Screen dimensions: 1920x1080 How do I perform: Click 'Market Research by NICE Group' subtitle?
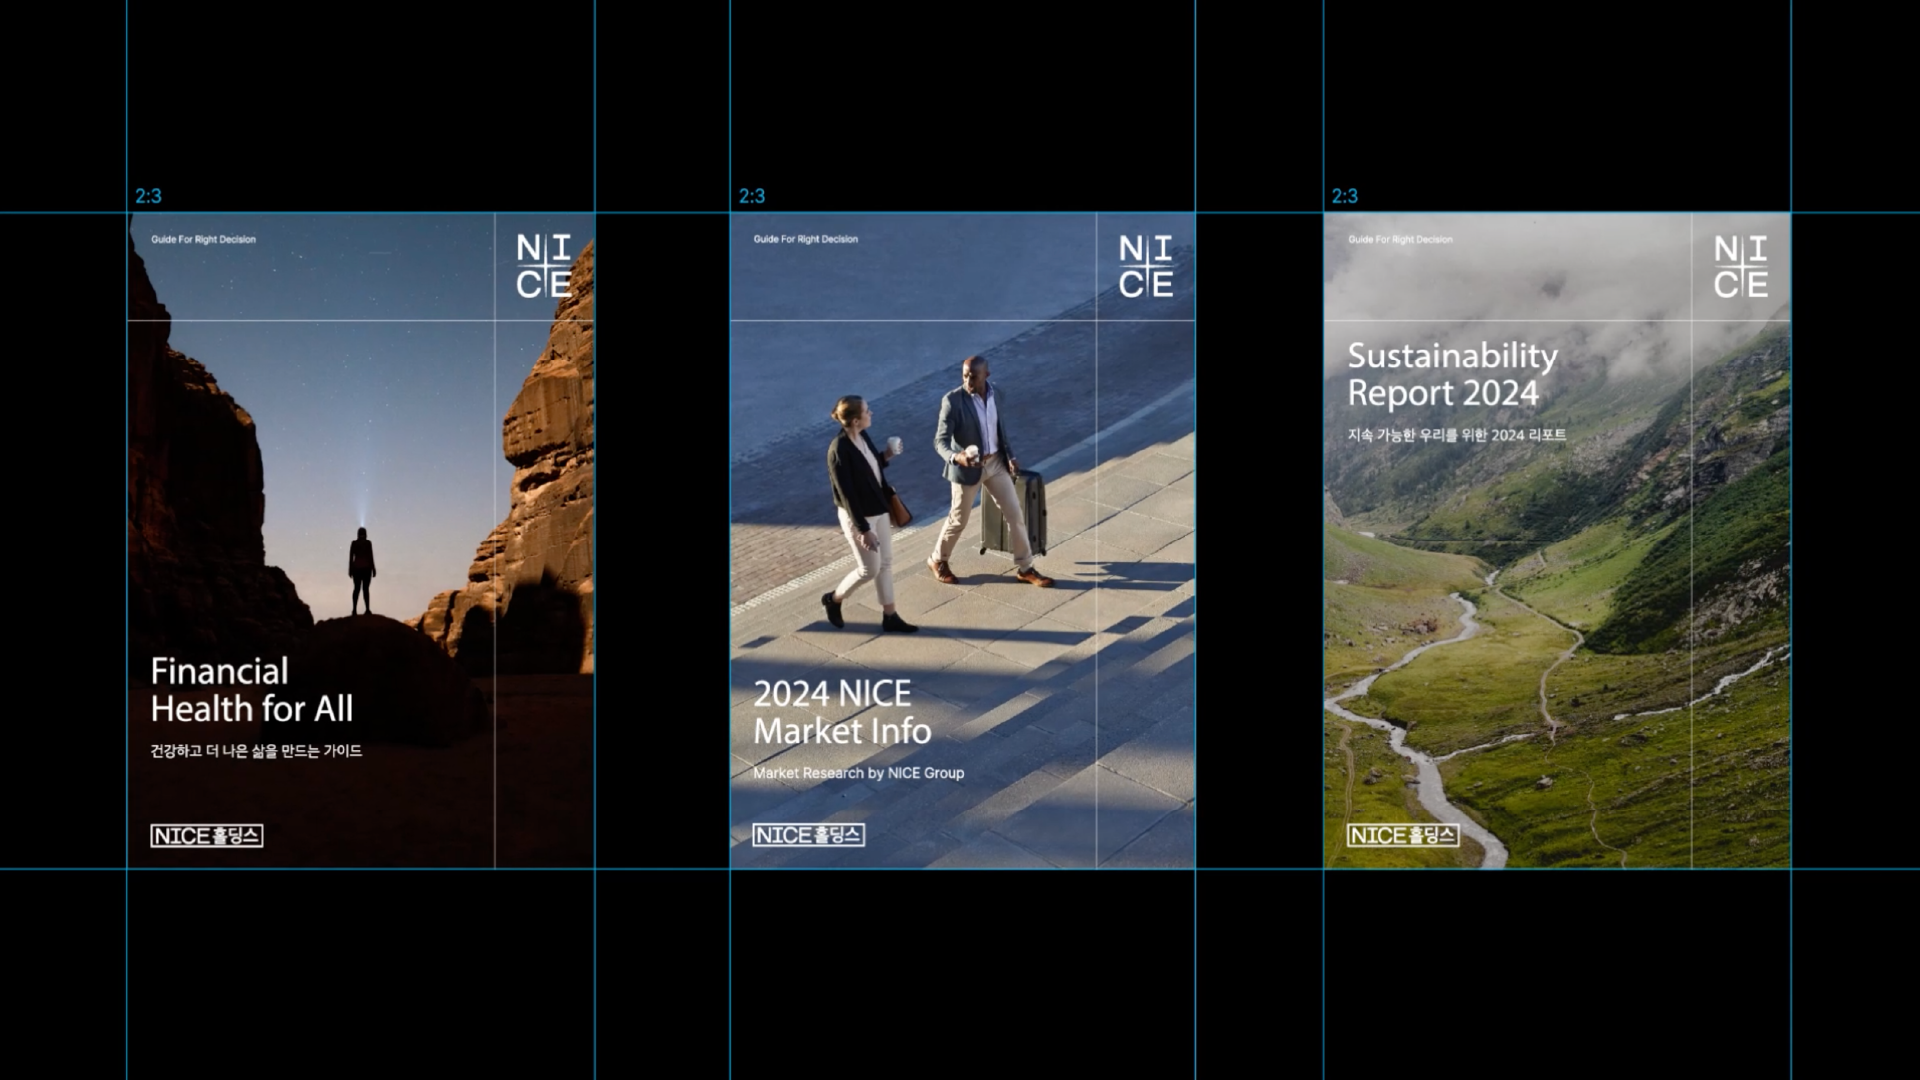coord(858,773)
